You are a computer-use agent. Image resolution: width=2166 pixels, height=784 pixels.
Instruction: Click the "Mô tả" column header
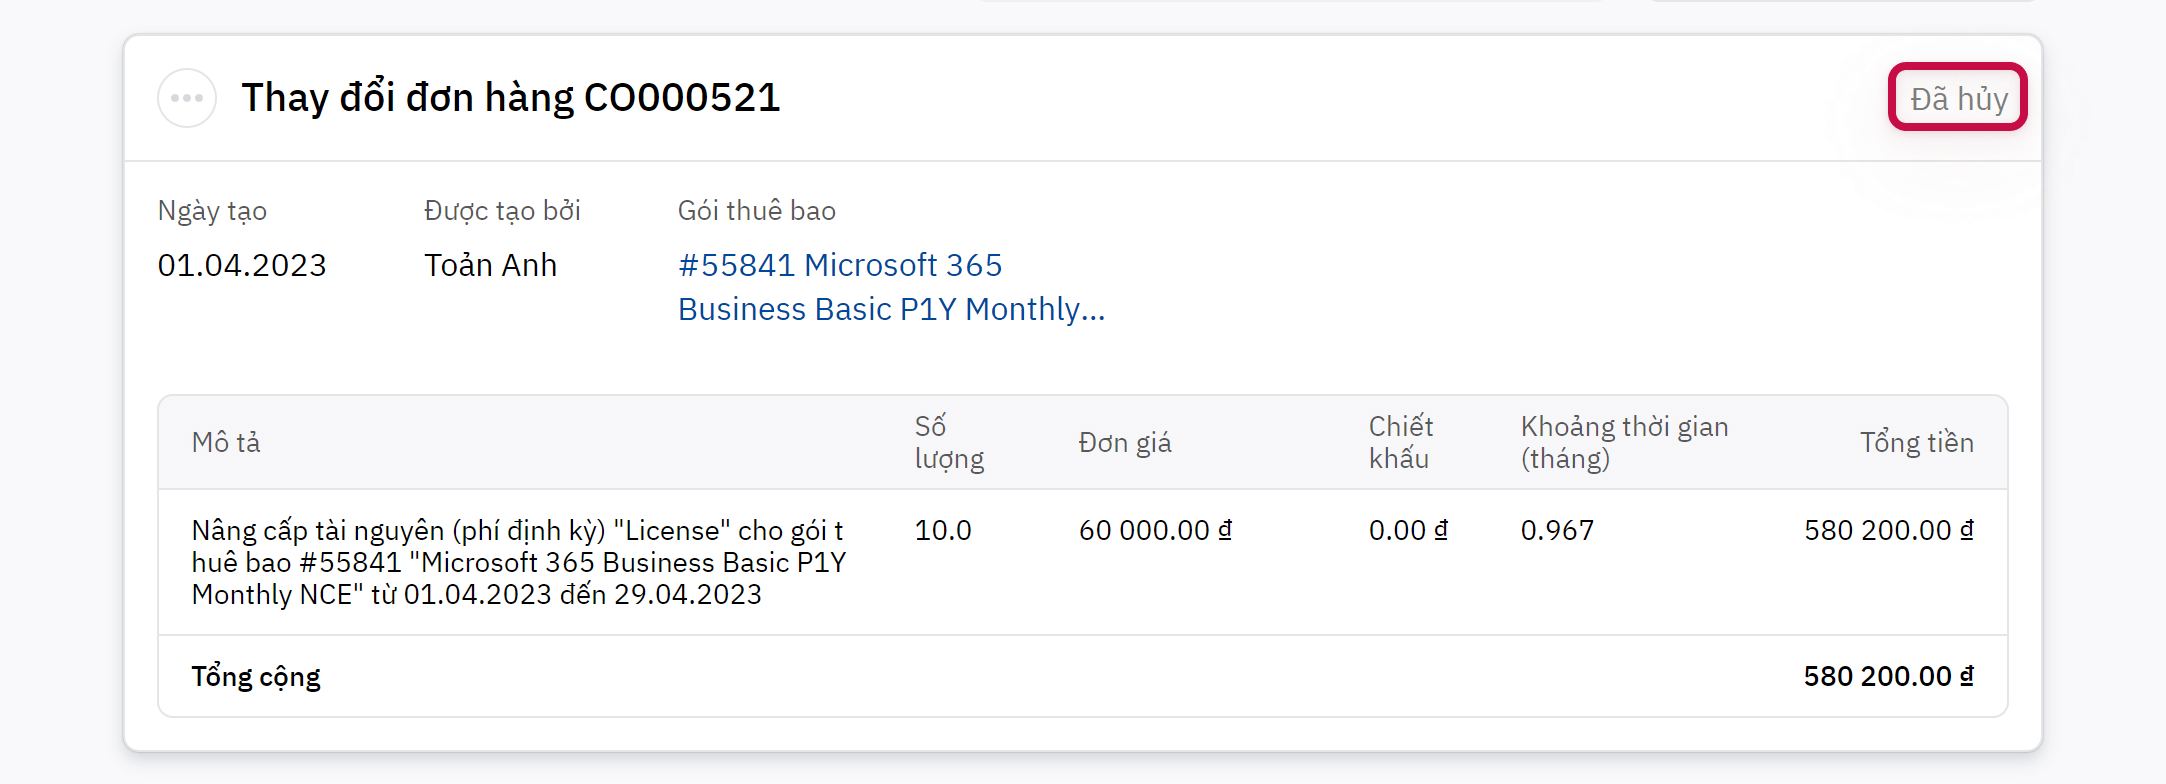pyautogui.click(x=226, y=442)
